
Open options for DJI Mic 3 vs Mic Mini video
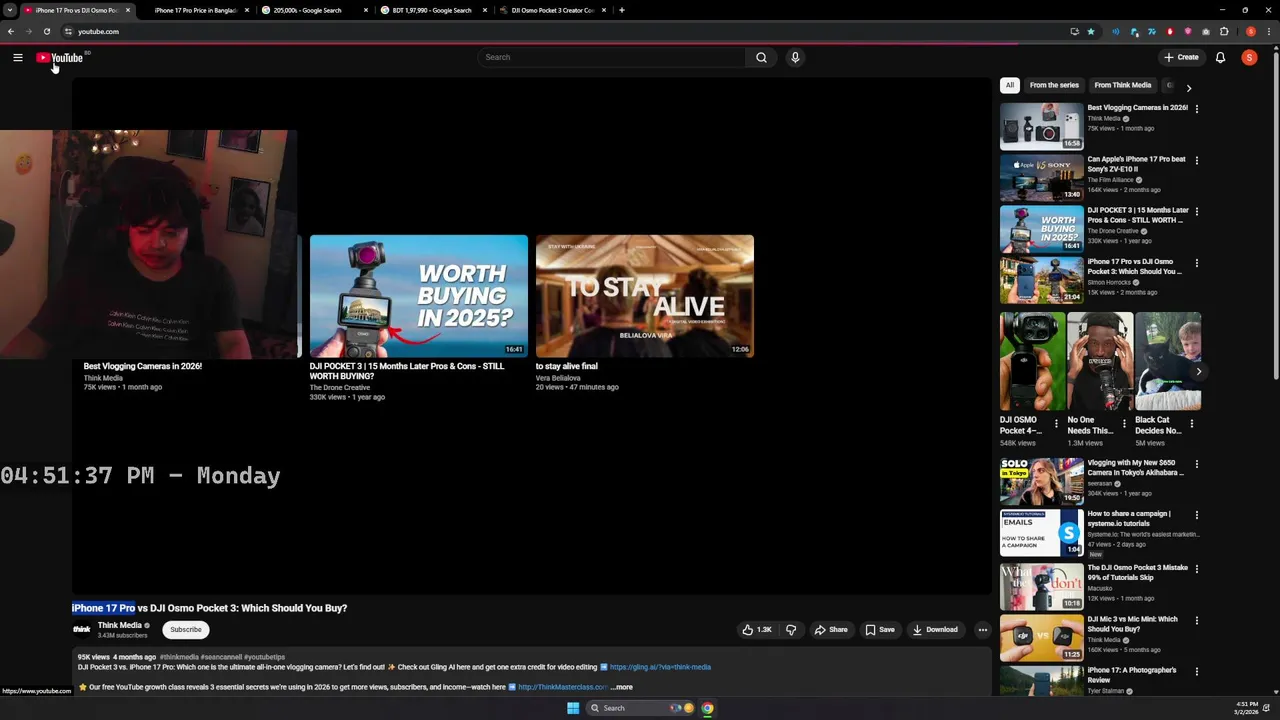pyautogui.click(x=1196, y=620)
